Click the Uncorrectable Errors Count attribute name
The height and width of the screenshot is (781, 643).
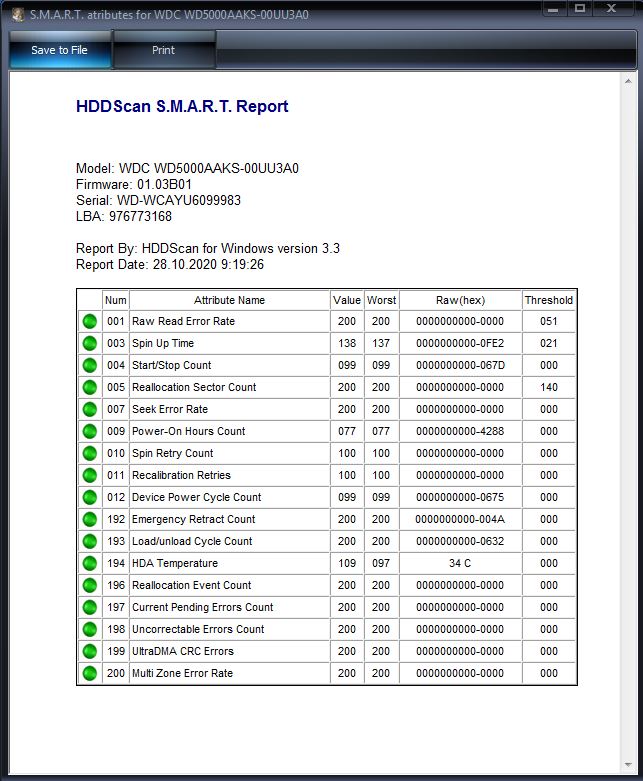click(x=198, y=629)
